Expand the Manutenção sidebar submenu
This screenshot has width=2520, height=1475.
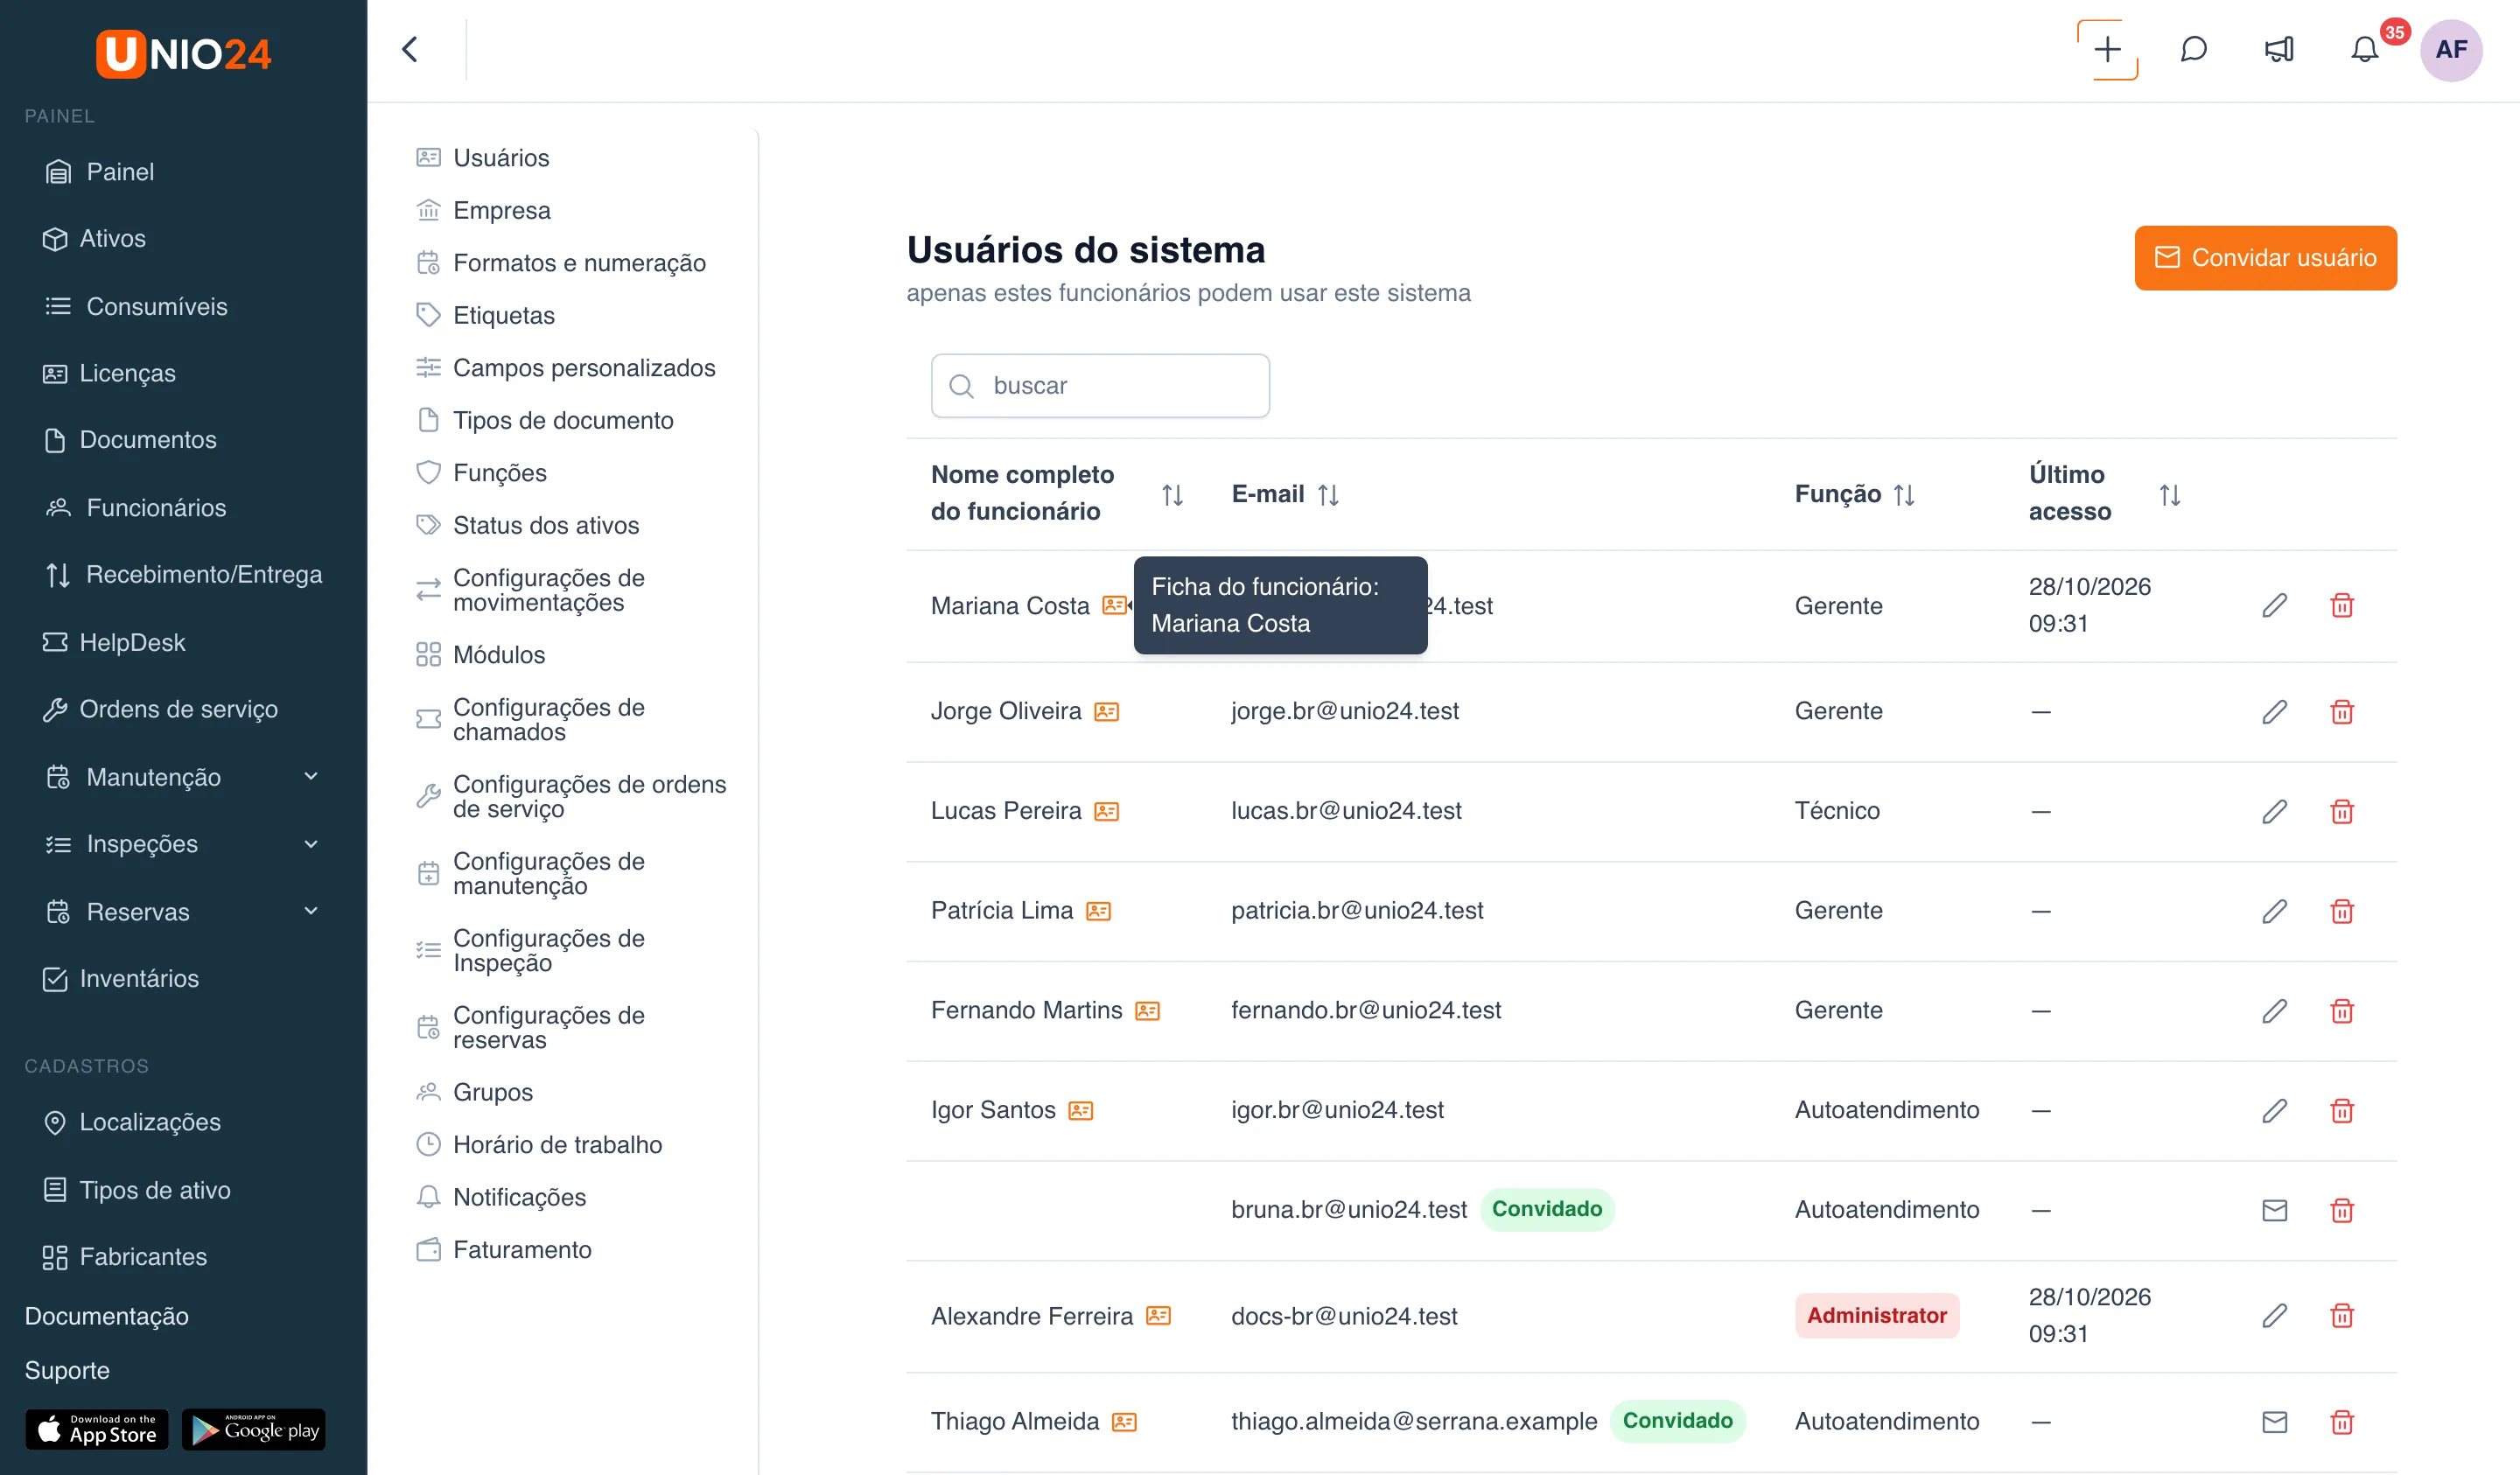(310, 776)
